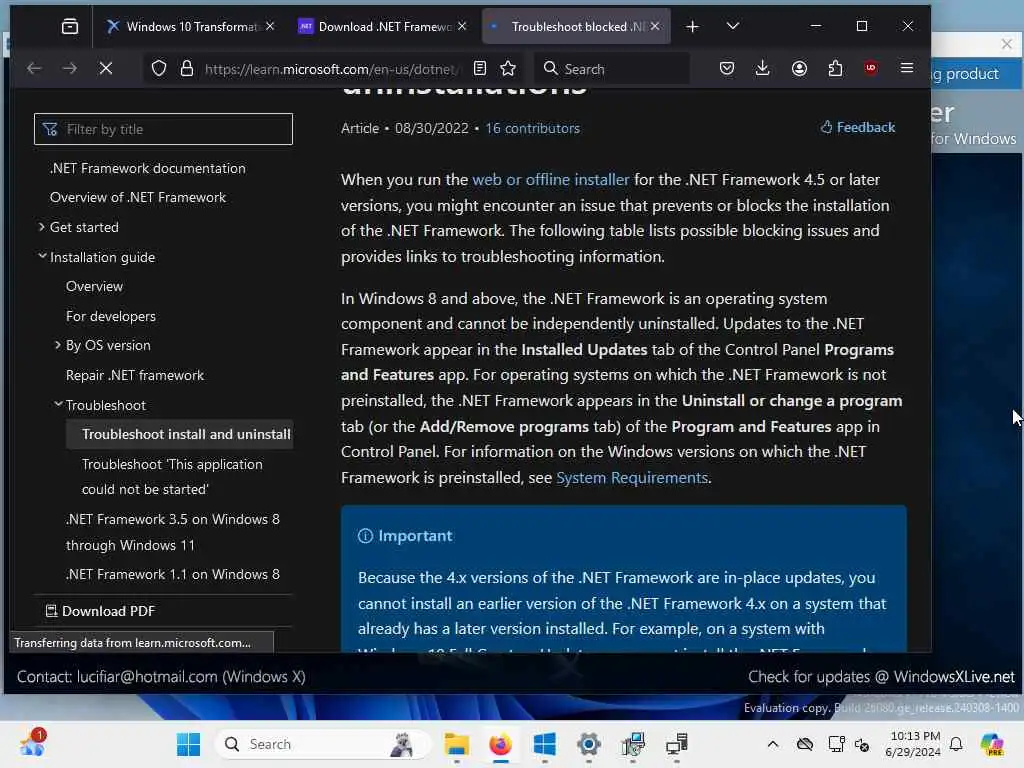
Task: Click the Download PDF button
Action: [x=100, y=611]
